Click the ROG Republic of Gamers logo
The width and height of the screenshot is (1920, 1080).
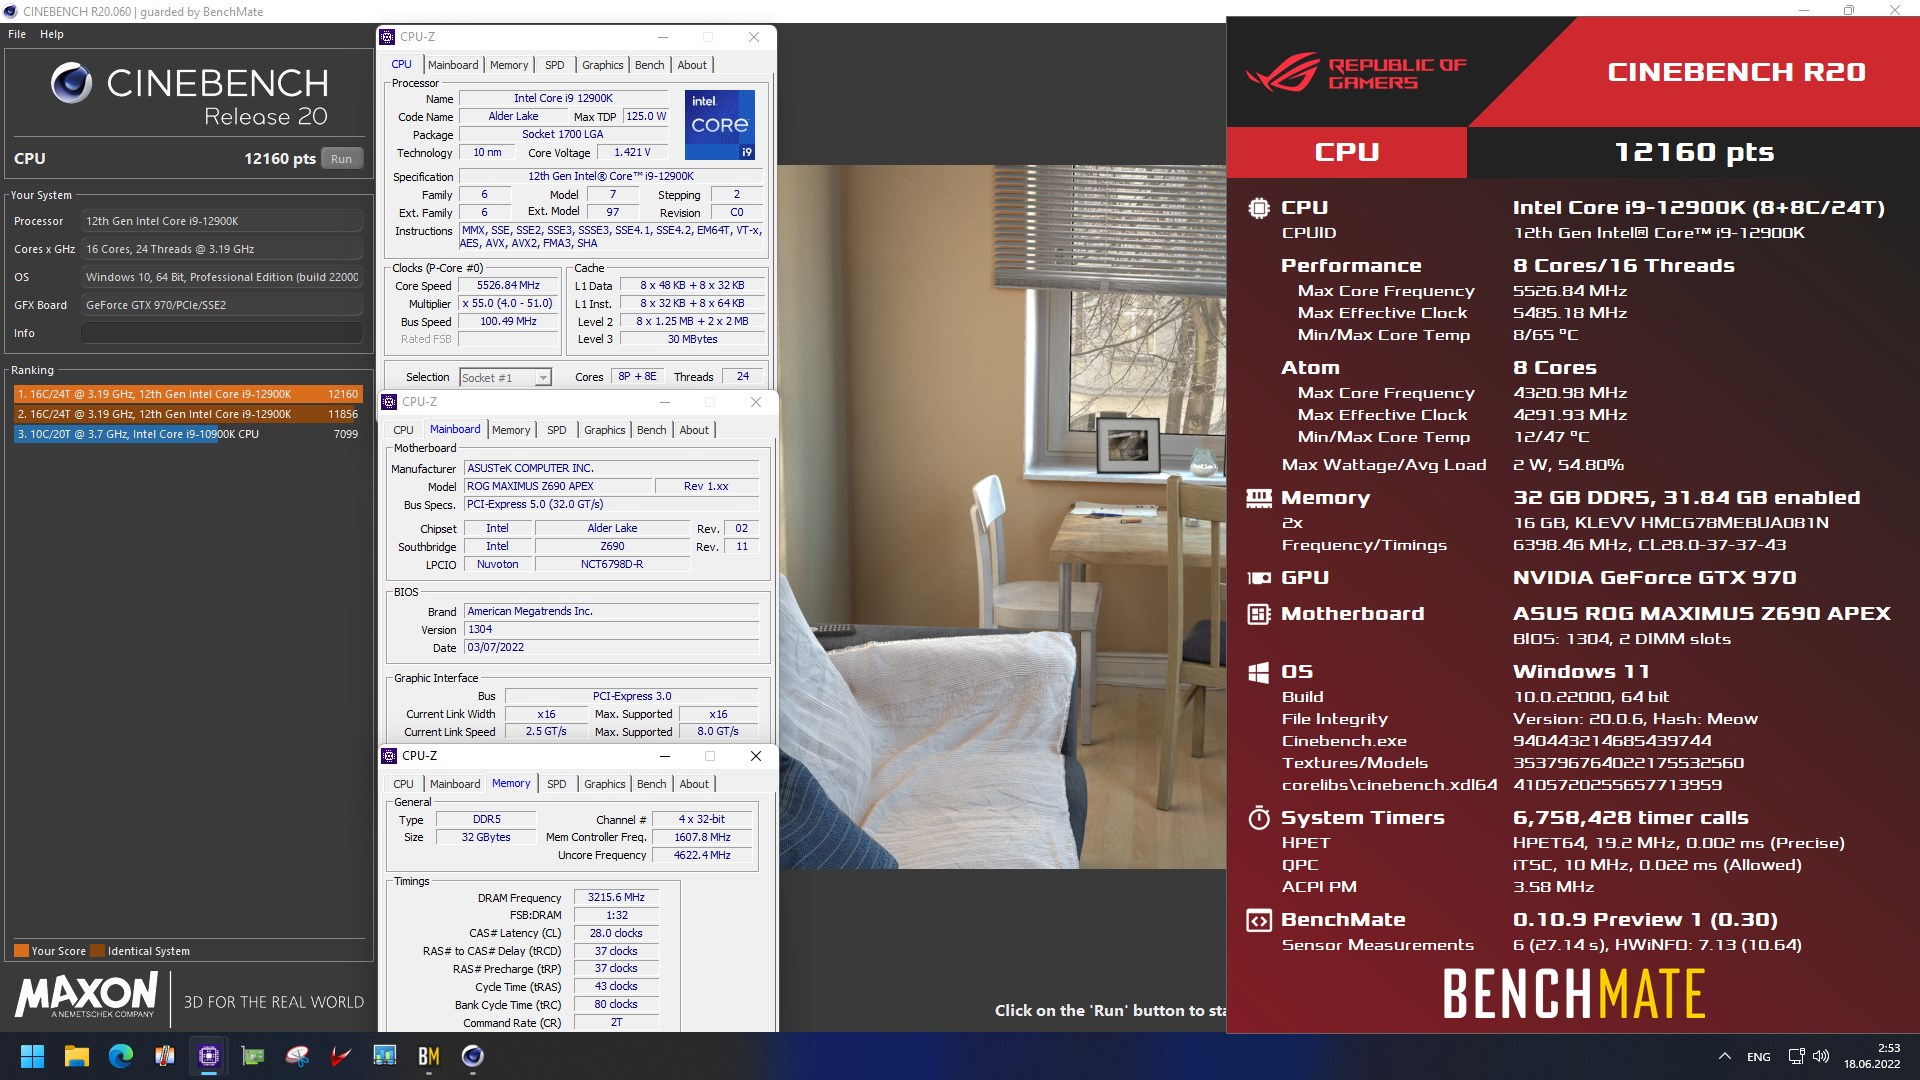1355,73
